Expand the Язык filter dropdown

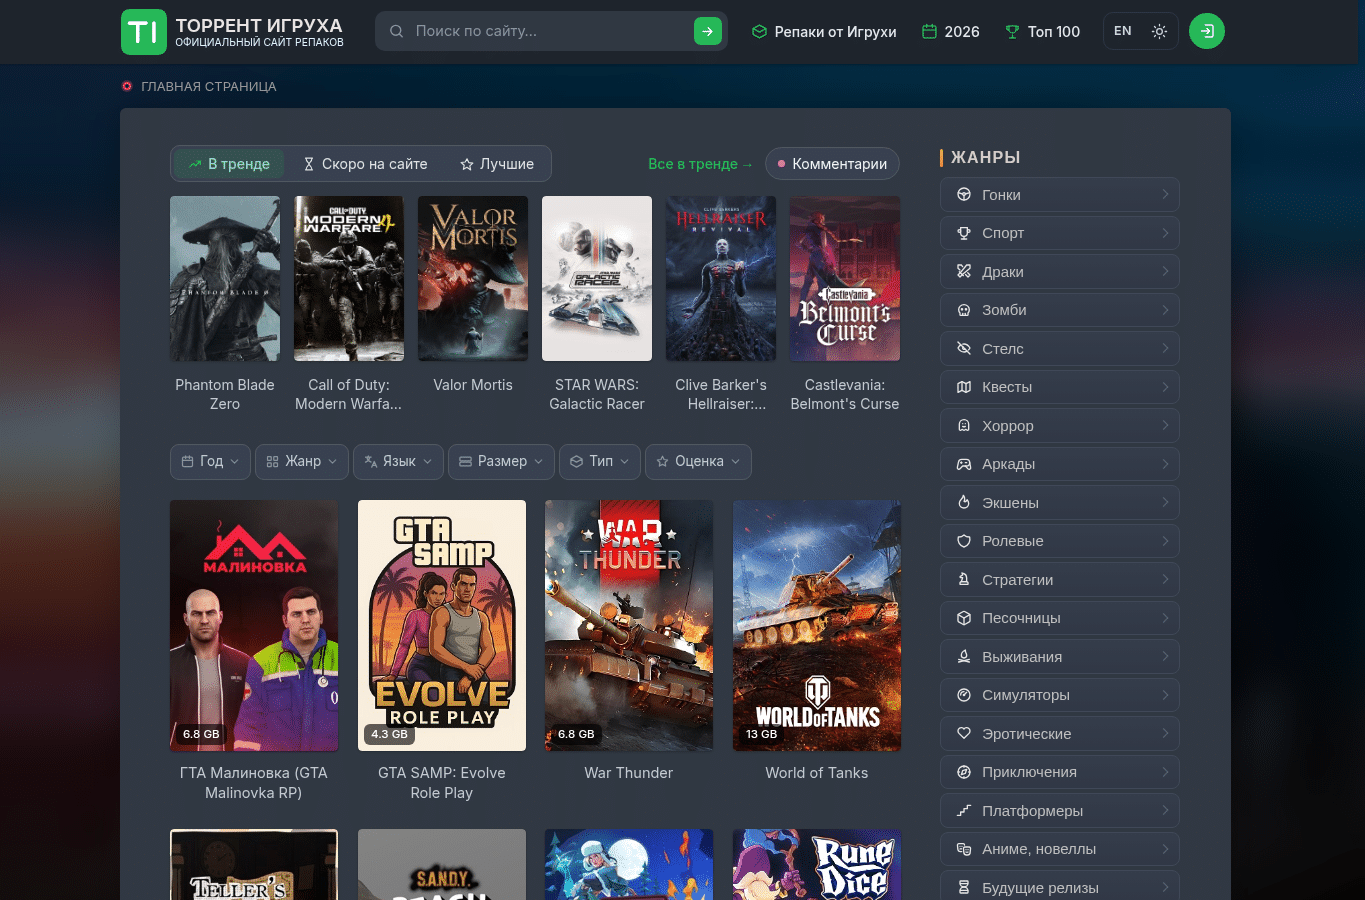click(398, 461)
